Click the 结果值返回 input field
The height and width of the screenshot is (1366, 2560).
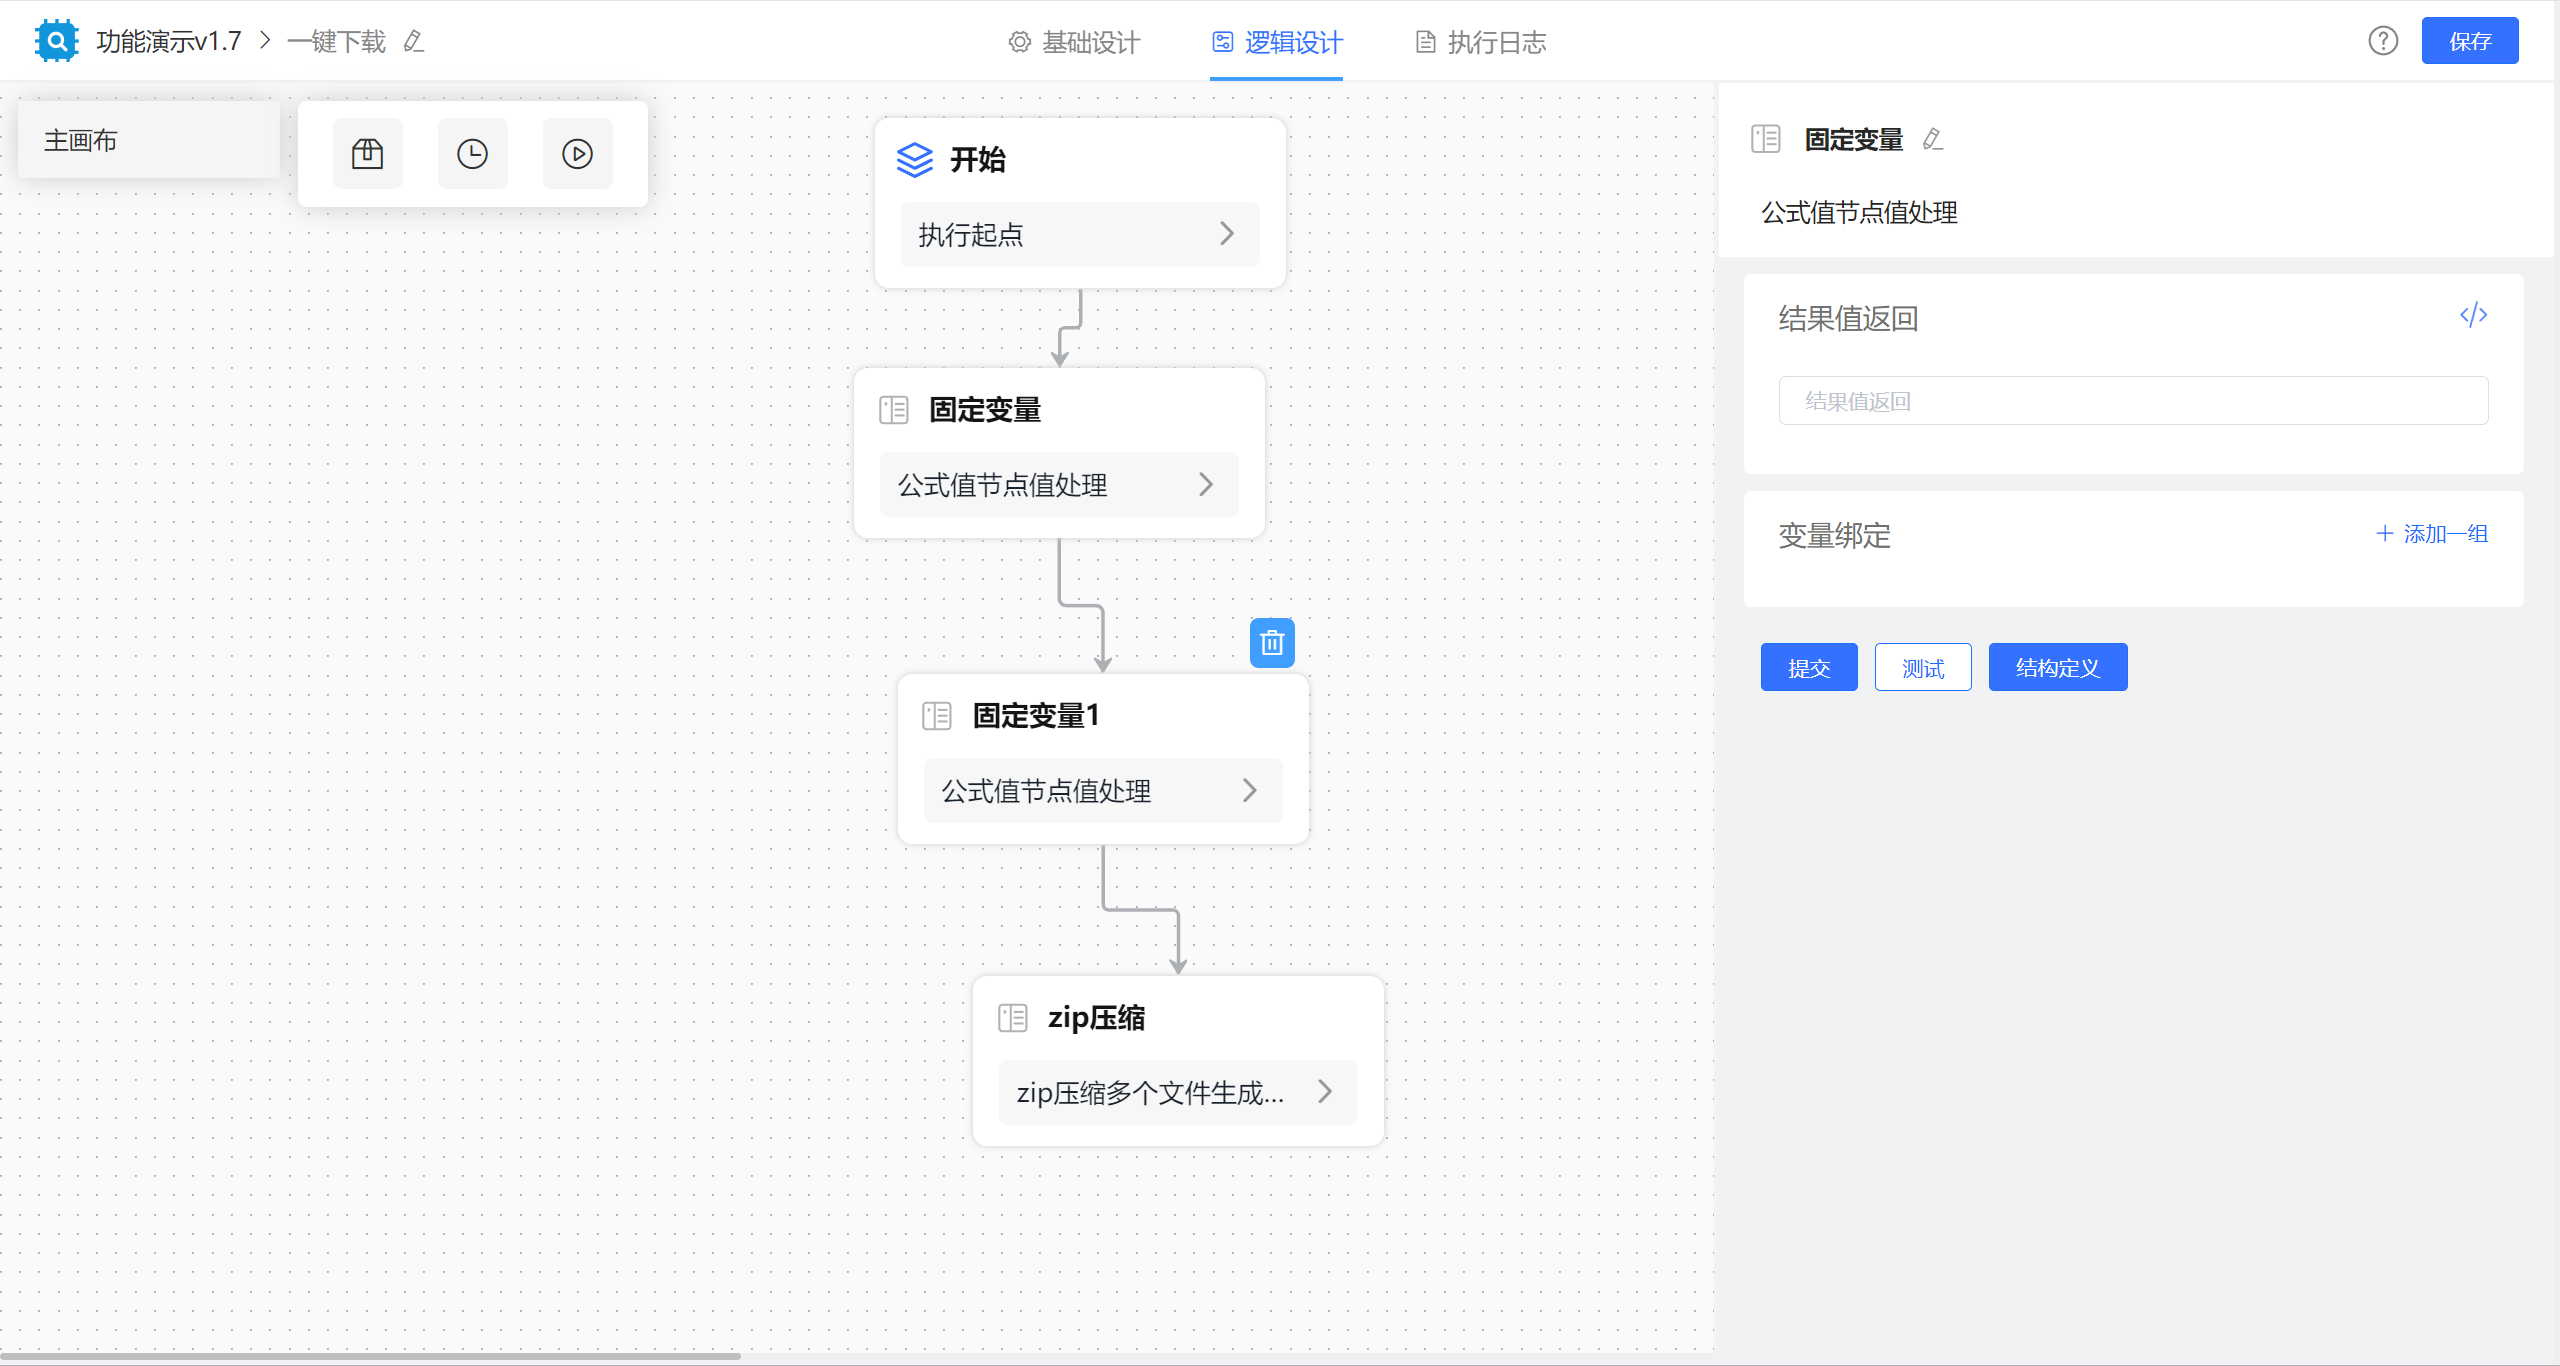pyautogui.click(x=2133, y=400)
